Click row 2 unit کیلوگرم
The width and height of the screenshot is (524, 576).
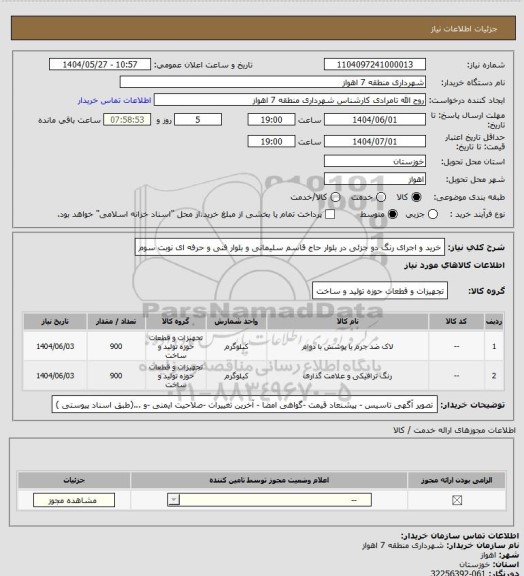coord(236,376)
